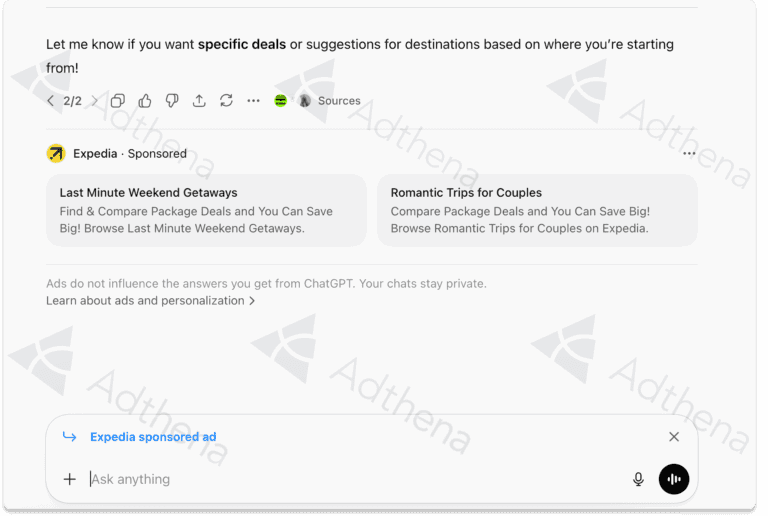Open the Romantic Trips for Couples ad
The width and height of the screenshot is (768, 516).
537,210
